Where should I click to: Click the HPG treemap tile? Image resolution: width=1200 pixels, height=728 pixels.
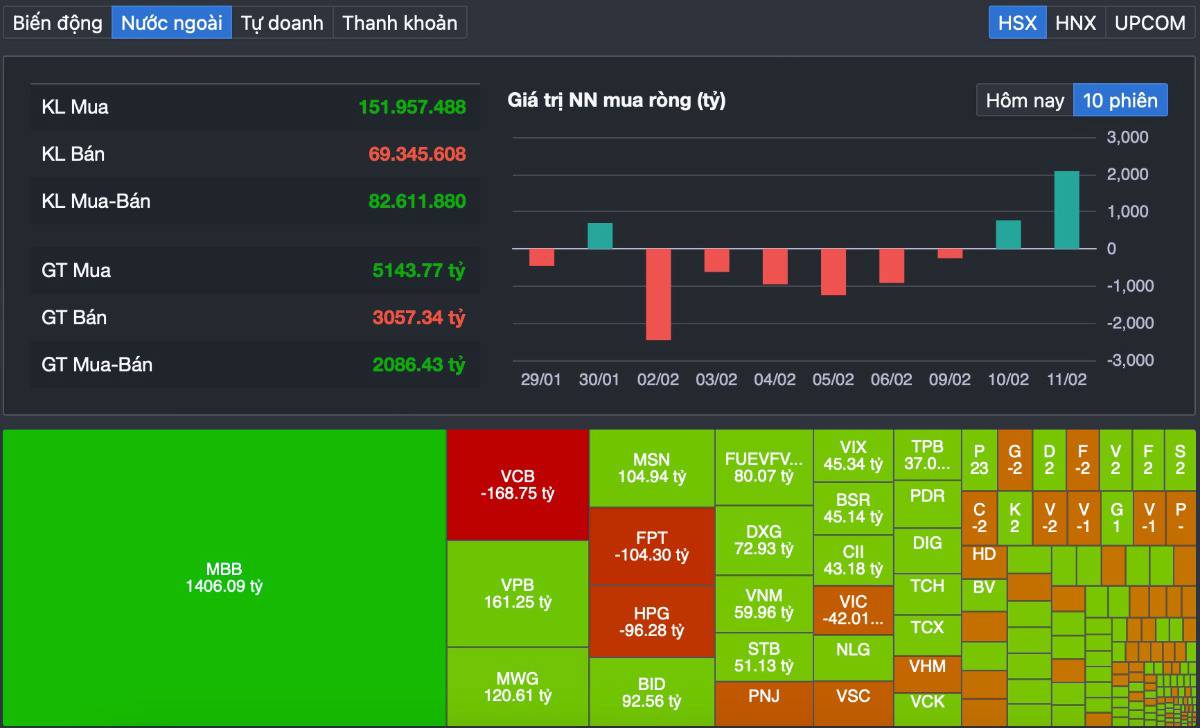click(x=651, y=621)
